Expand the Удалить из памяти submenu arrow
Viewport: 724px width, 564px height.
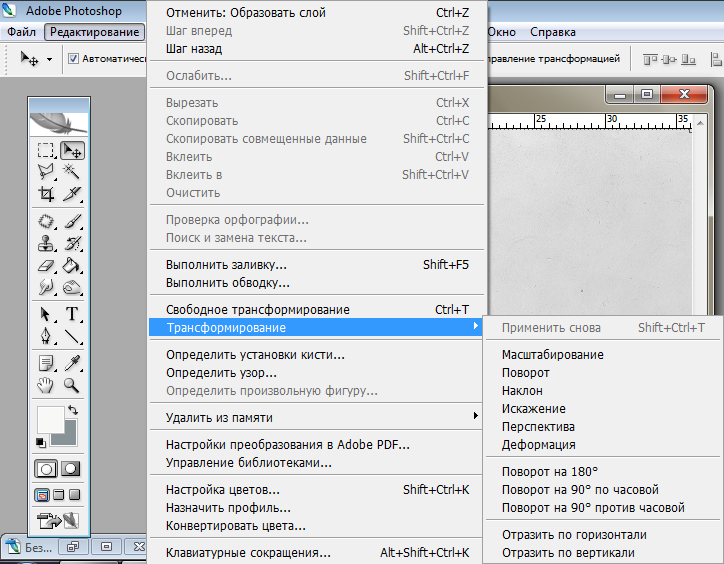[x=476, y=416]
